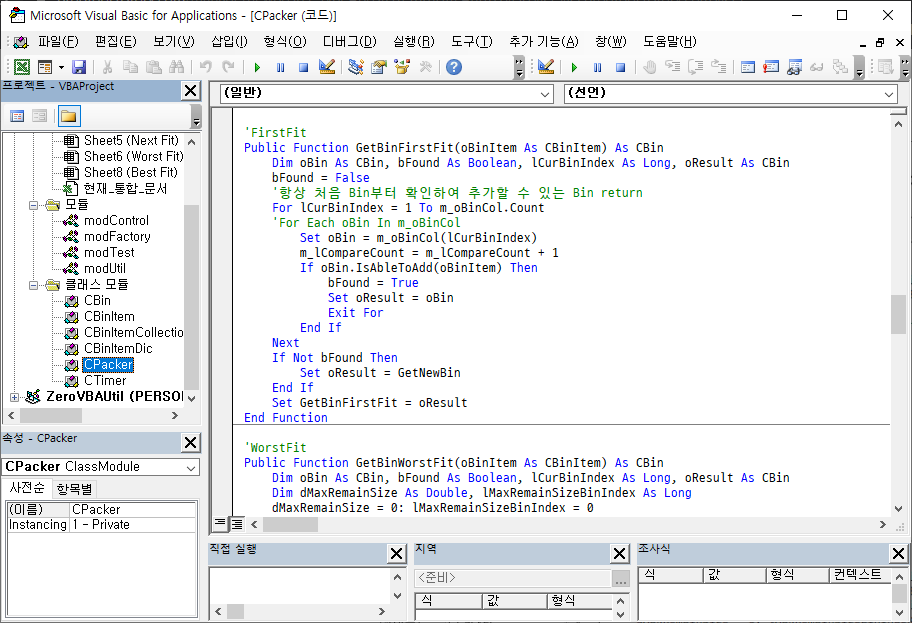Select the CTimer class module

click(x=105, y=380)
